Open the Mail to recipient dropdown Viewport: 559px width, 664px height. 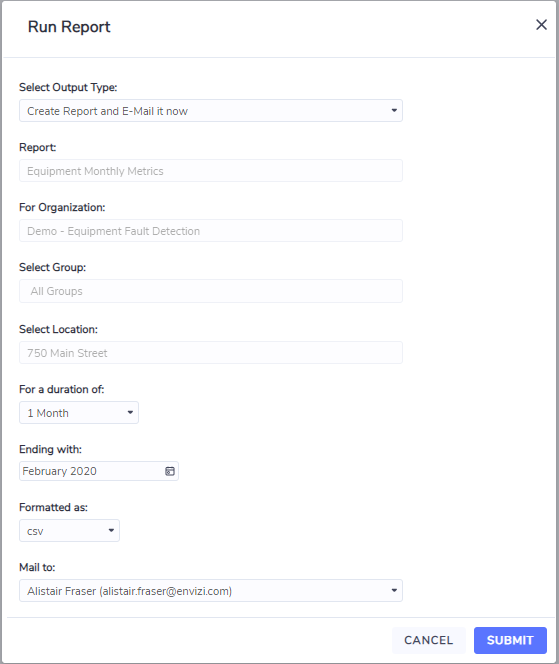pyautogui.click(x=210, y=591)
